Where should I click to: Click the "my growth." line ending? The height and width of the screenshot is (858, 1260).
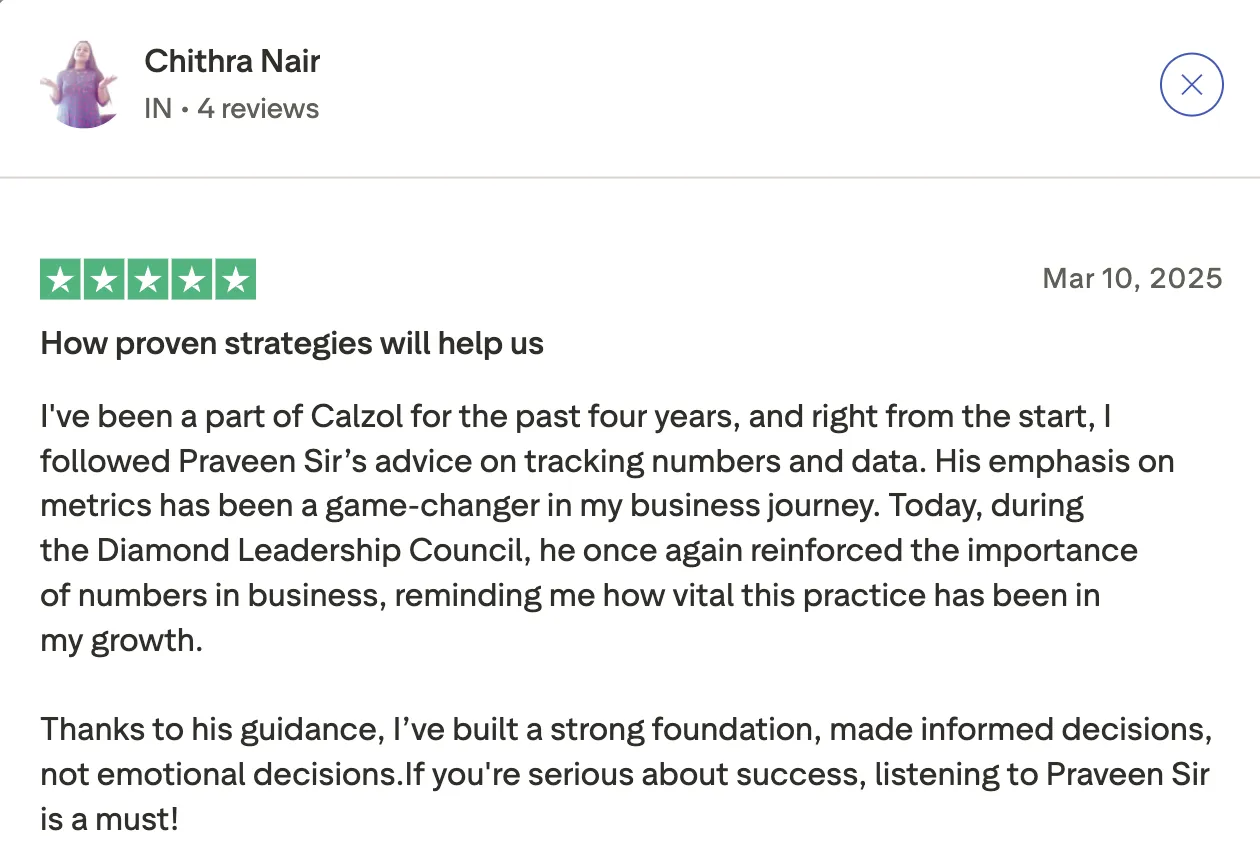[122, 641]
